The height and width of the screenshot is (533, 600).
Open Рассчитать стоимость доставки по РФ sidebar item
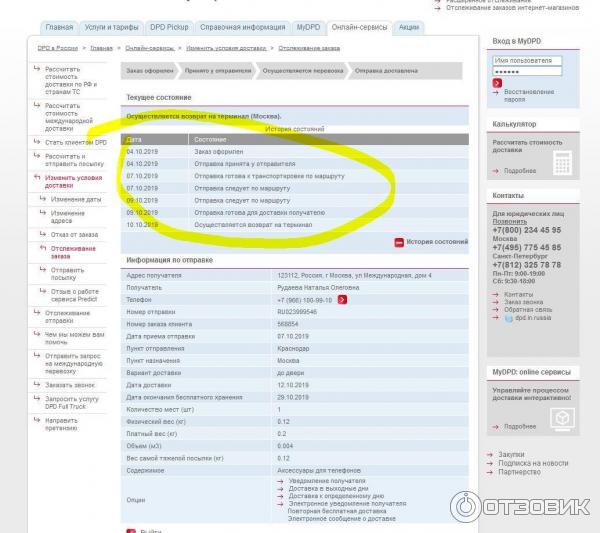point(71,80)
